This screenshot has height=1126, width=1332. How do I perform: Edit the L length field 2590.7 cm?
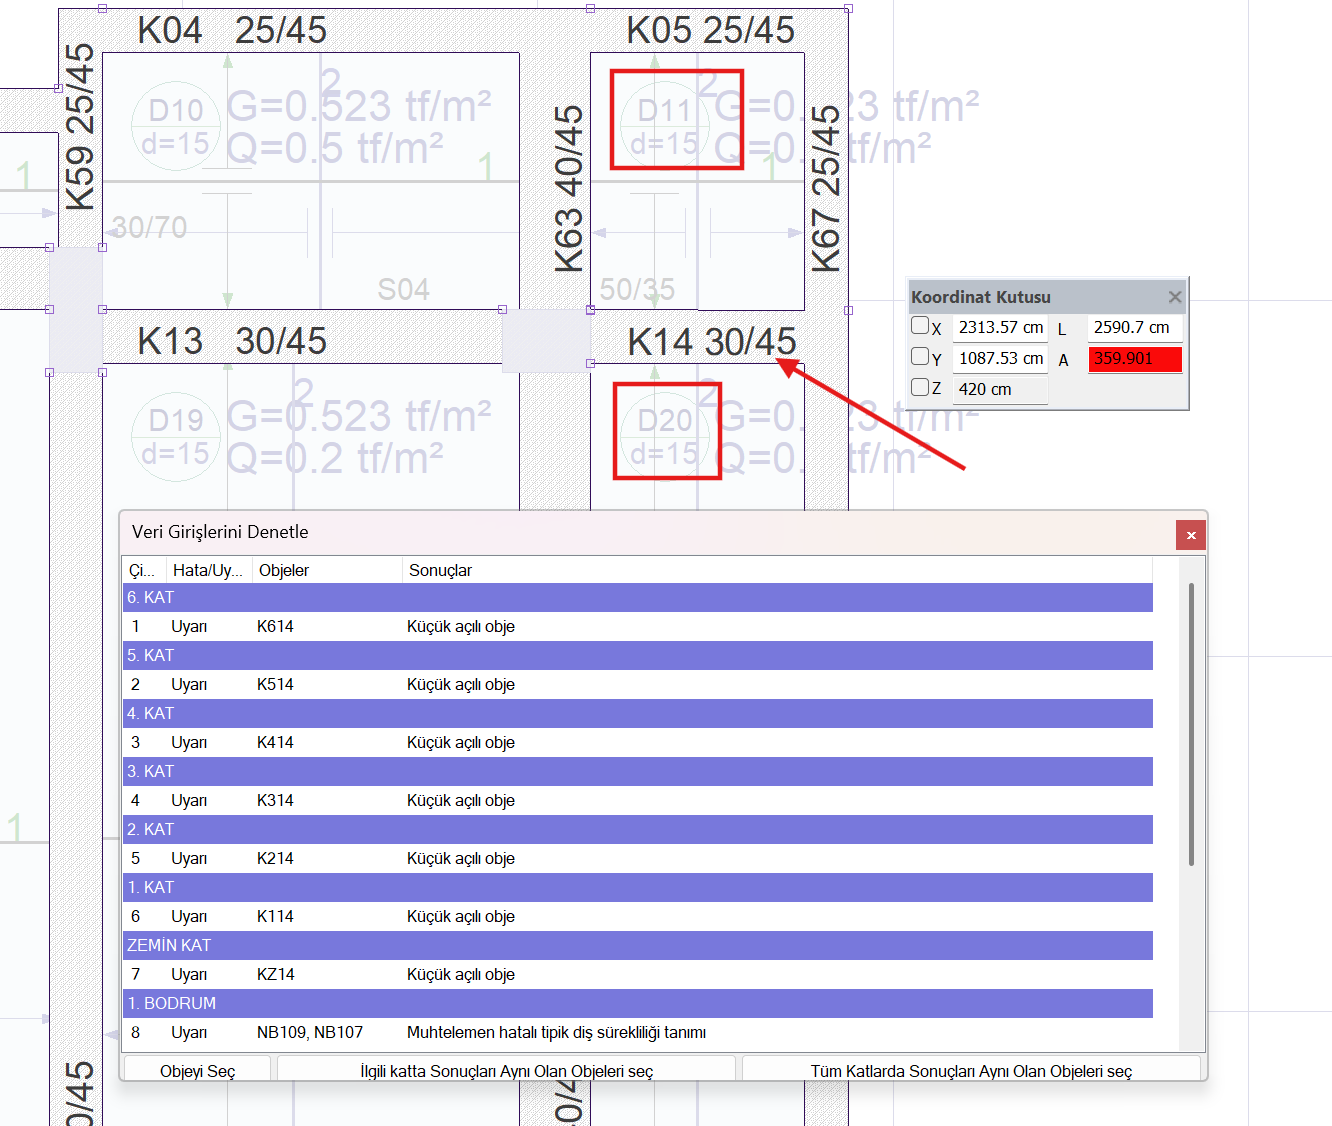point(1135,327)
